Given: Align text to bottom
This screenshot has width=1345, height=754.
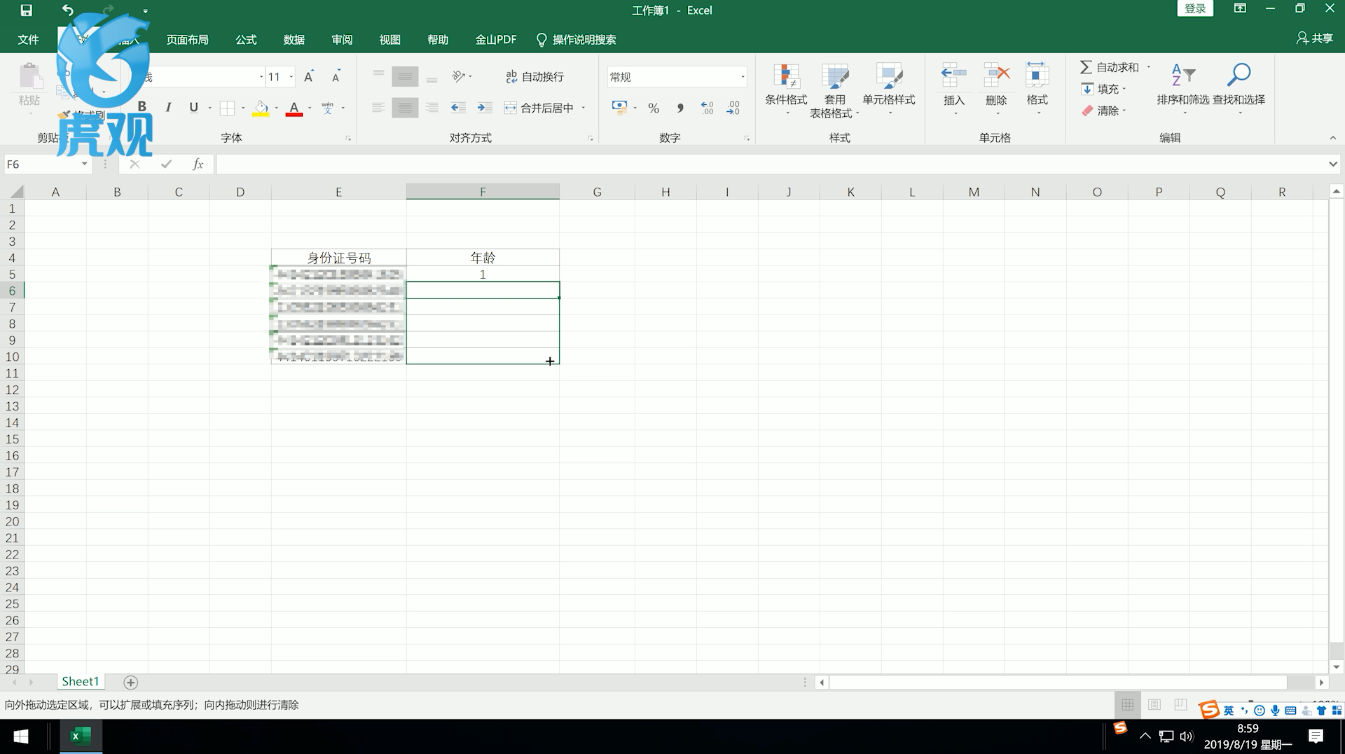Looking at the screenshot, I should coord(432,76).
